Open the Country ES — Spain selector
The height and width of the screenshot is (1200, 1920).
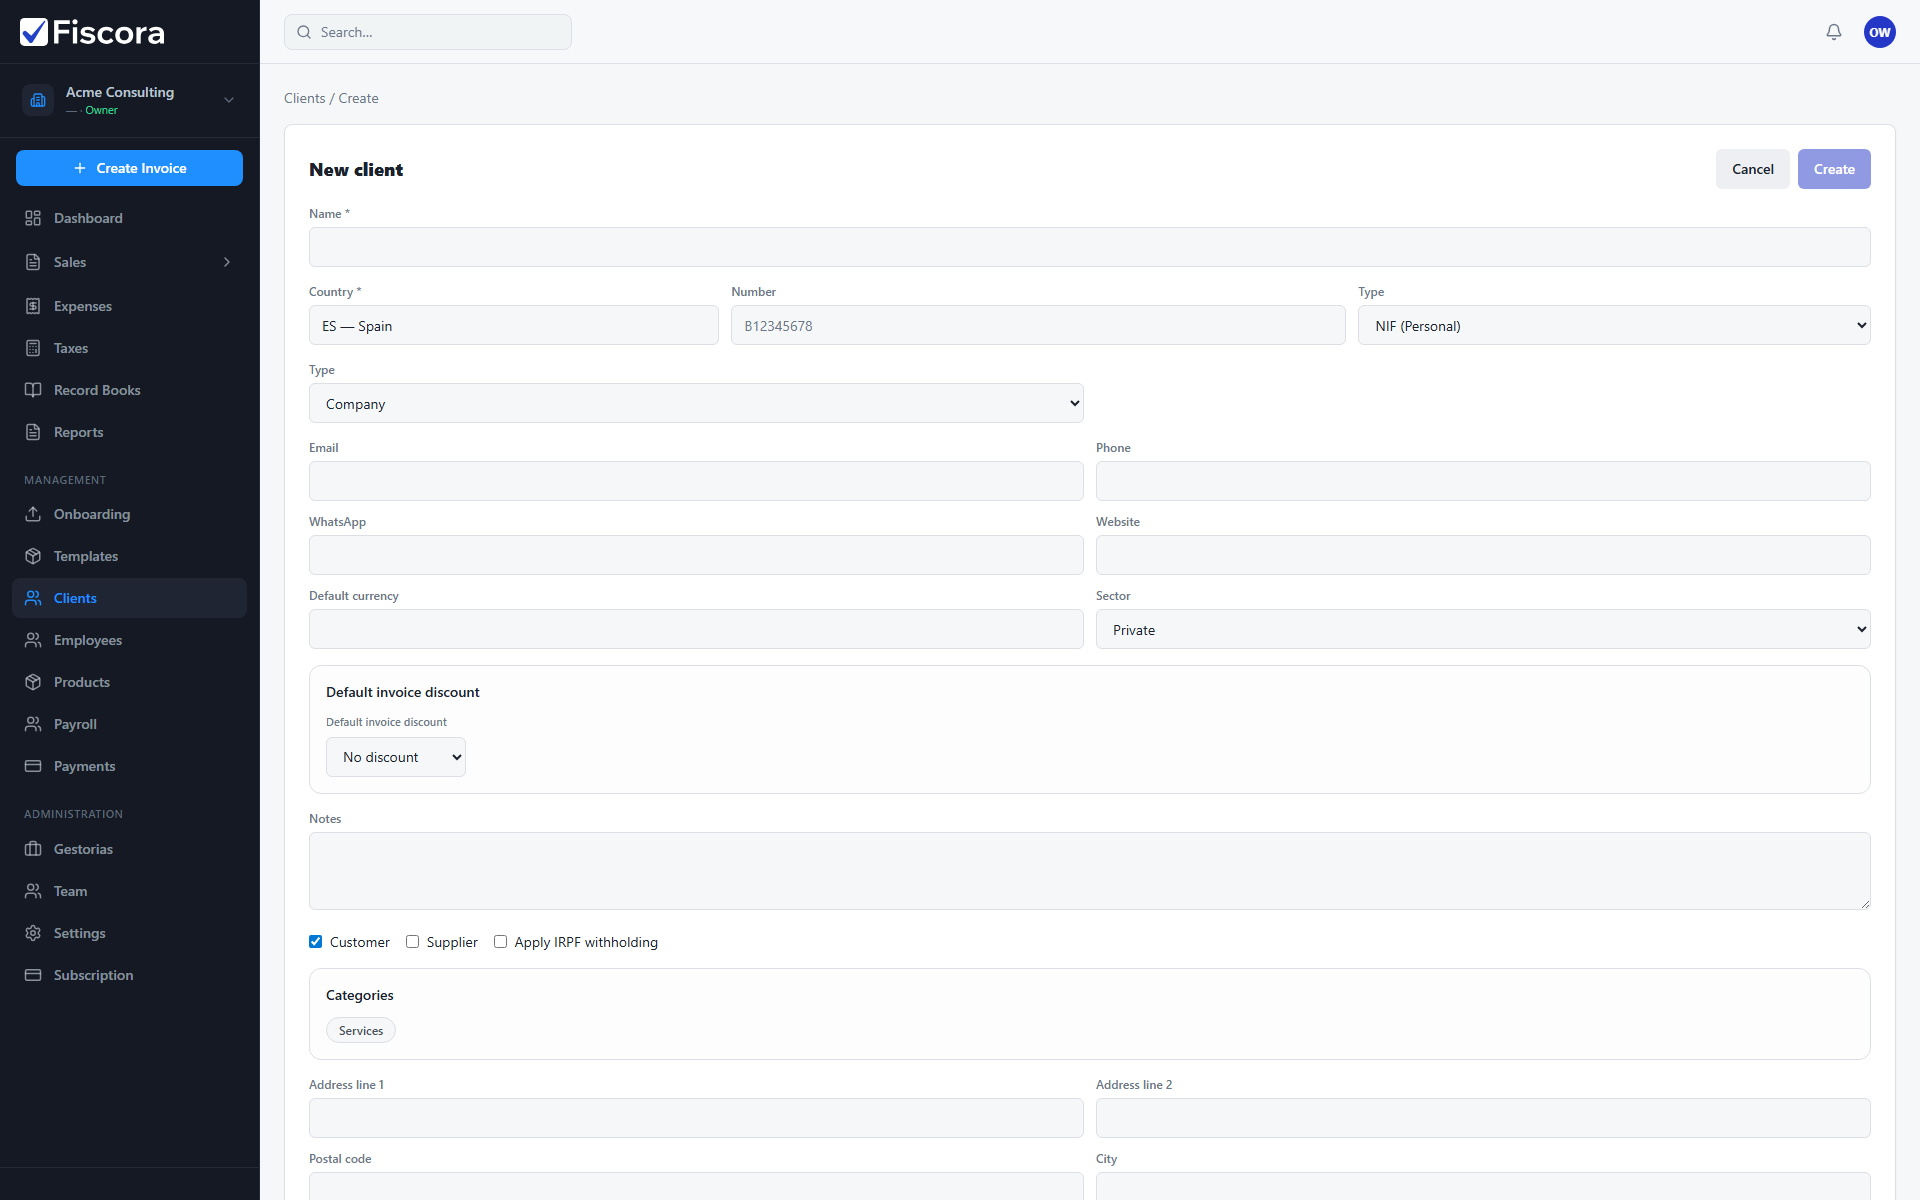point(514,325)
